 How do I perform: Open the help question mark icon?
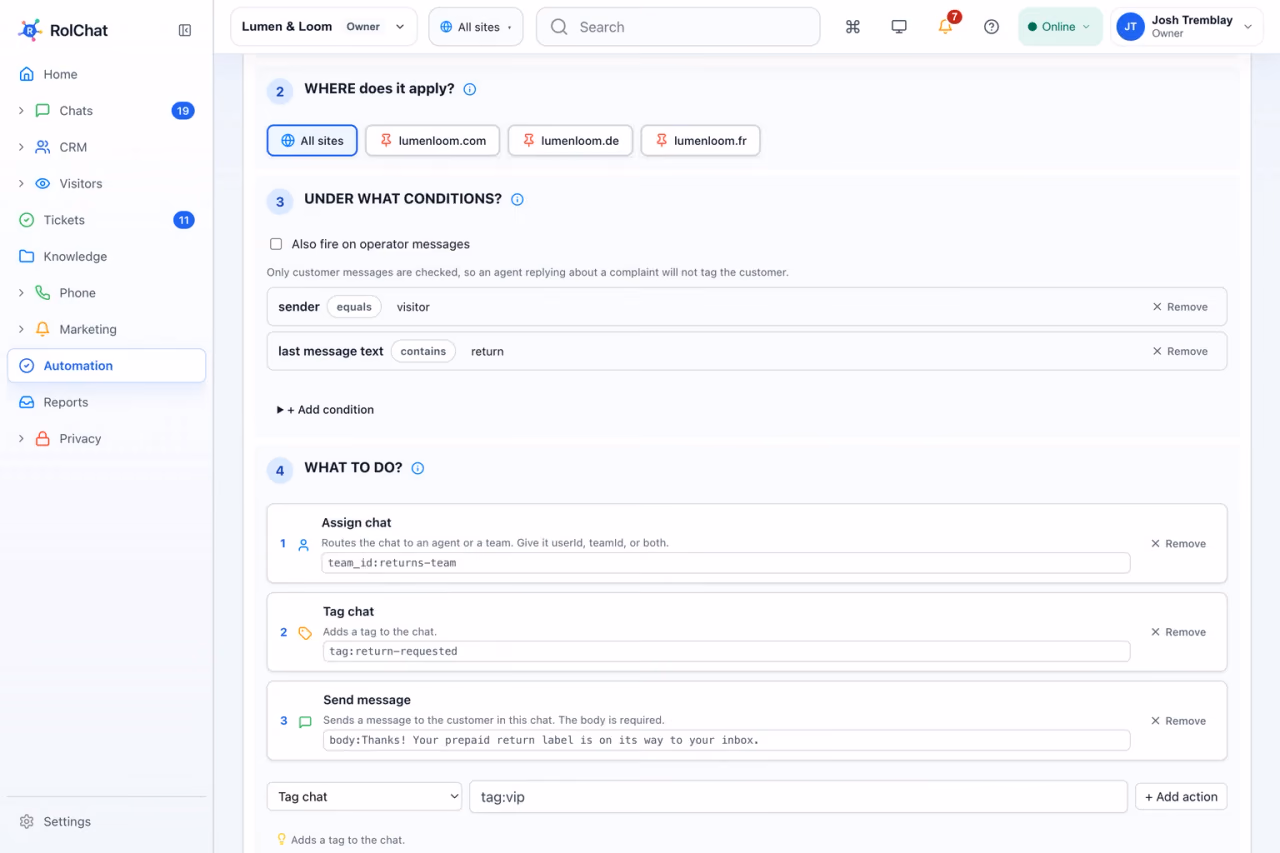tap(992, 27)
